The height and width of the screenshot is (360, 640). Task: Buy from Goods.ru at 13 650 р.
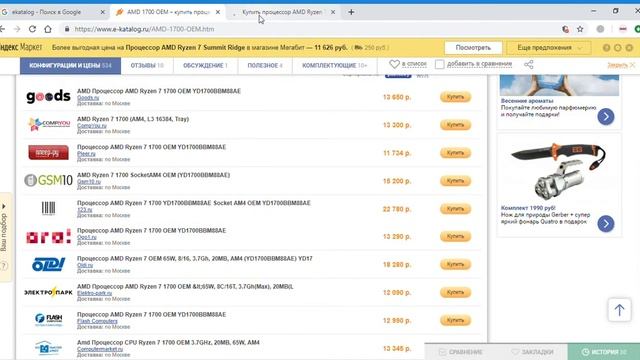click(455, 97)
